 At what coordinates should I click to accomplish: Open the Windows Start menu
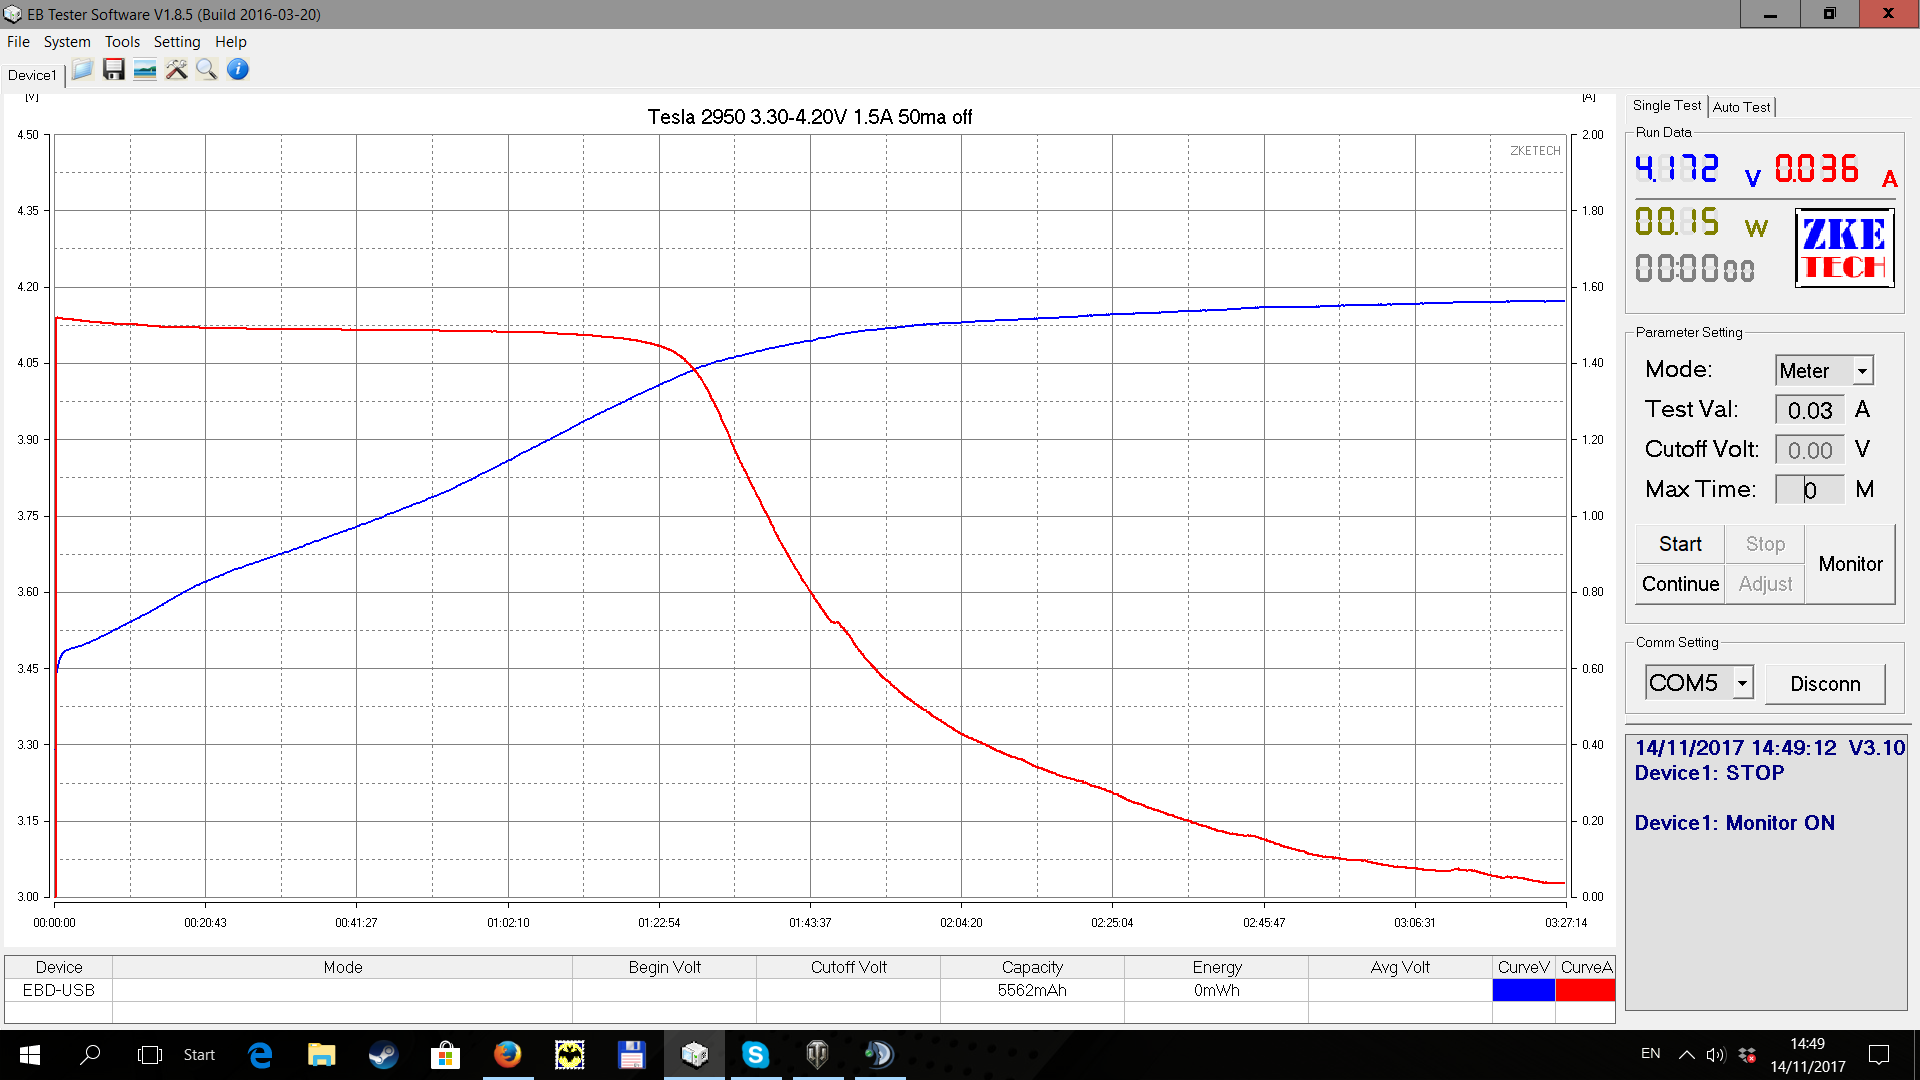pos(30,1054)
